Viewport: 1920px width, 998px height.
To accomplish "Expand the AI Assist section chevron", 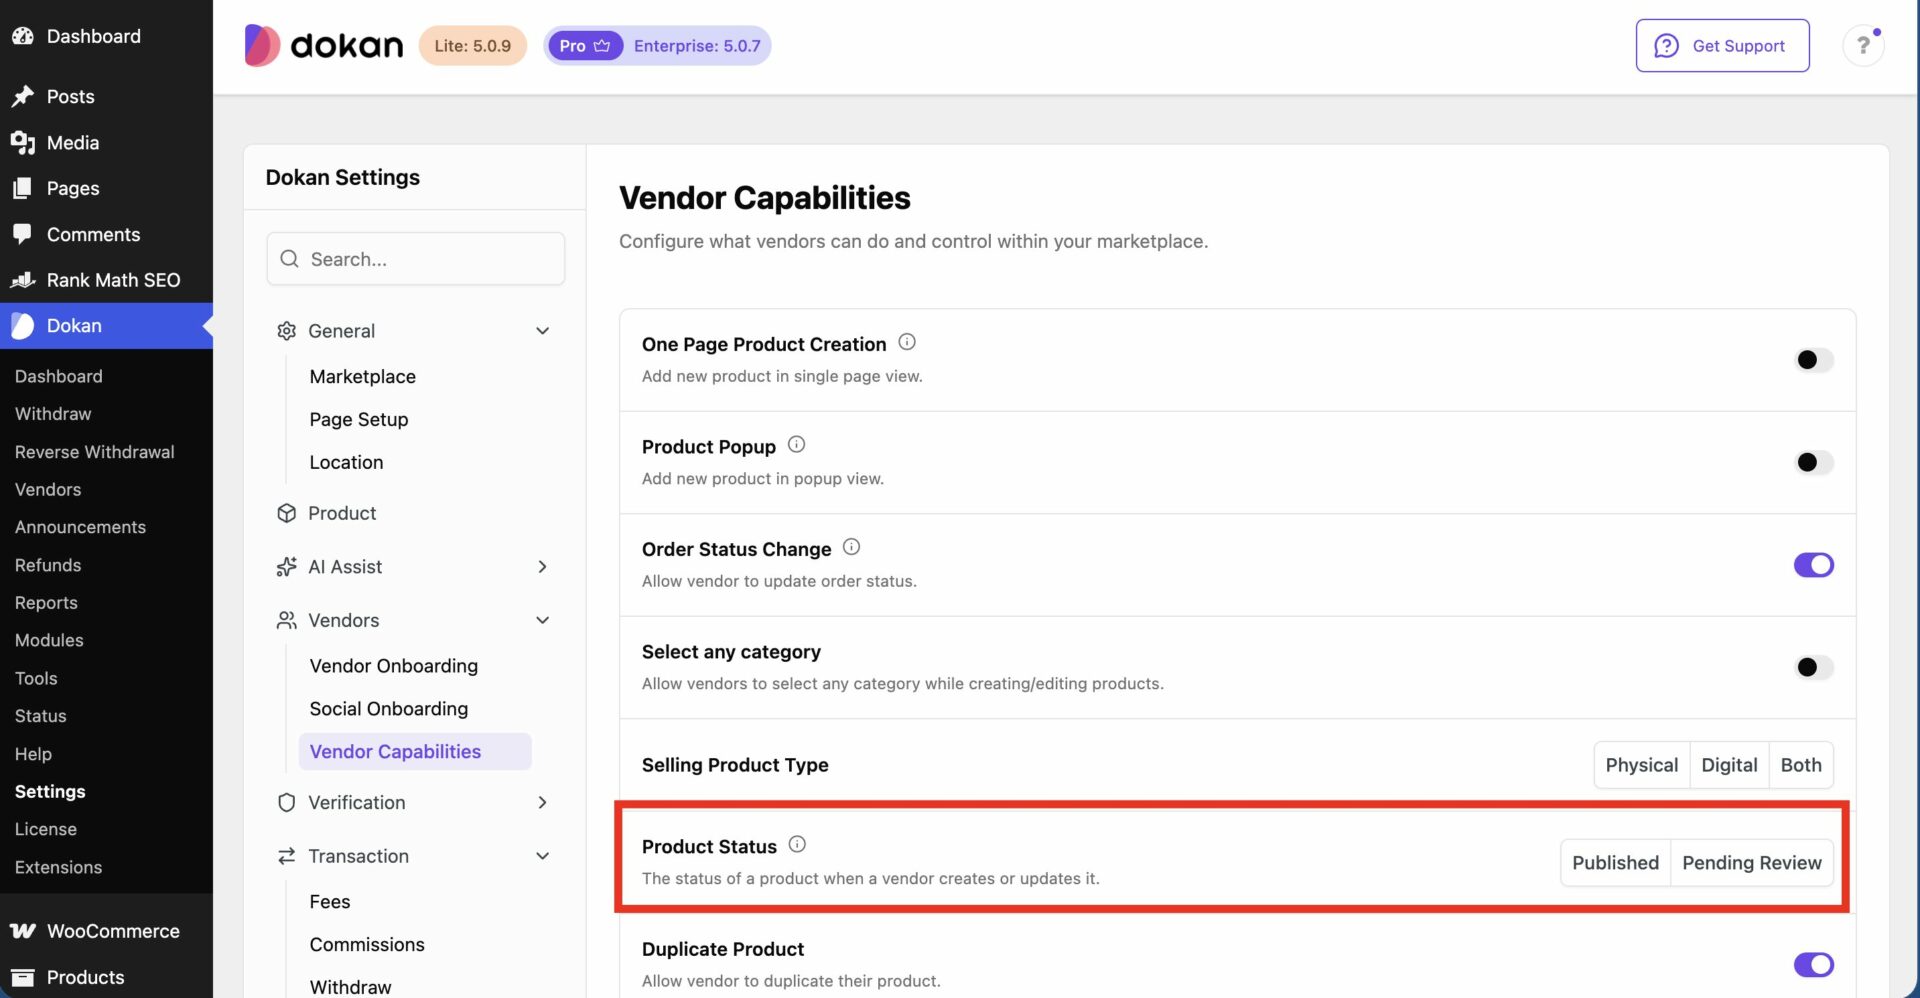I will click(543, 567).
